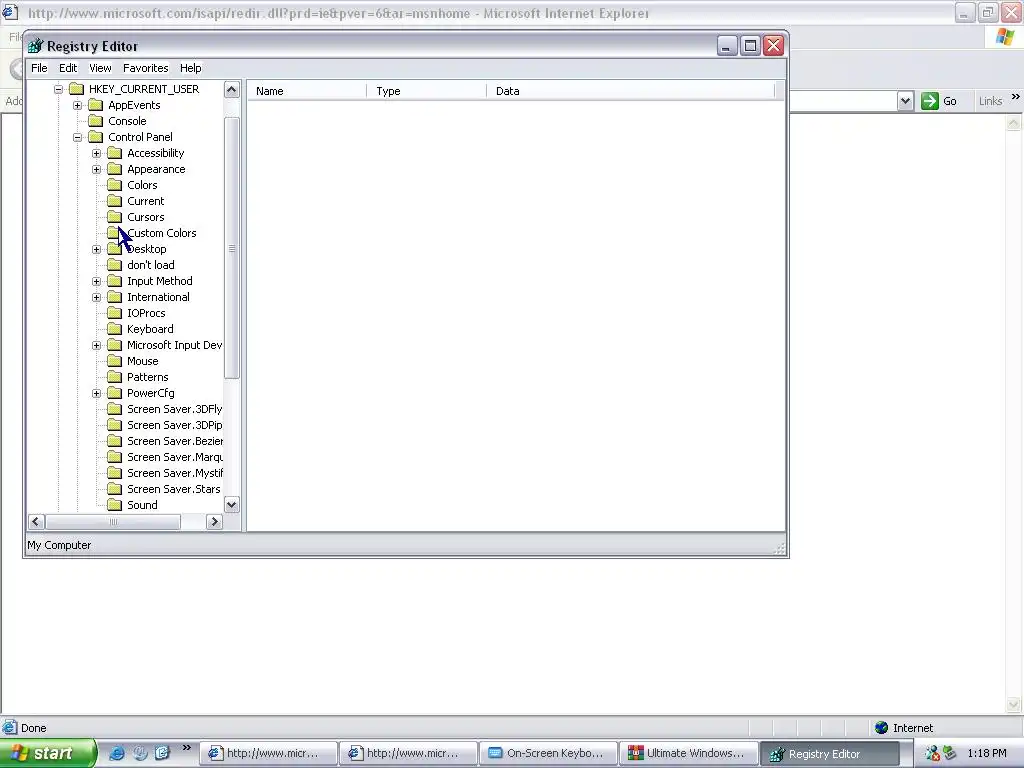The width and height of the screenshot is (1024, 768).
Task: Click the Name column header
Action: pyautogui.click(x=307, y=91)
